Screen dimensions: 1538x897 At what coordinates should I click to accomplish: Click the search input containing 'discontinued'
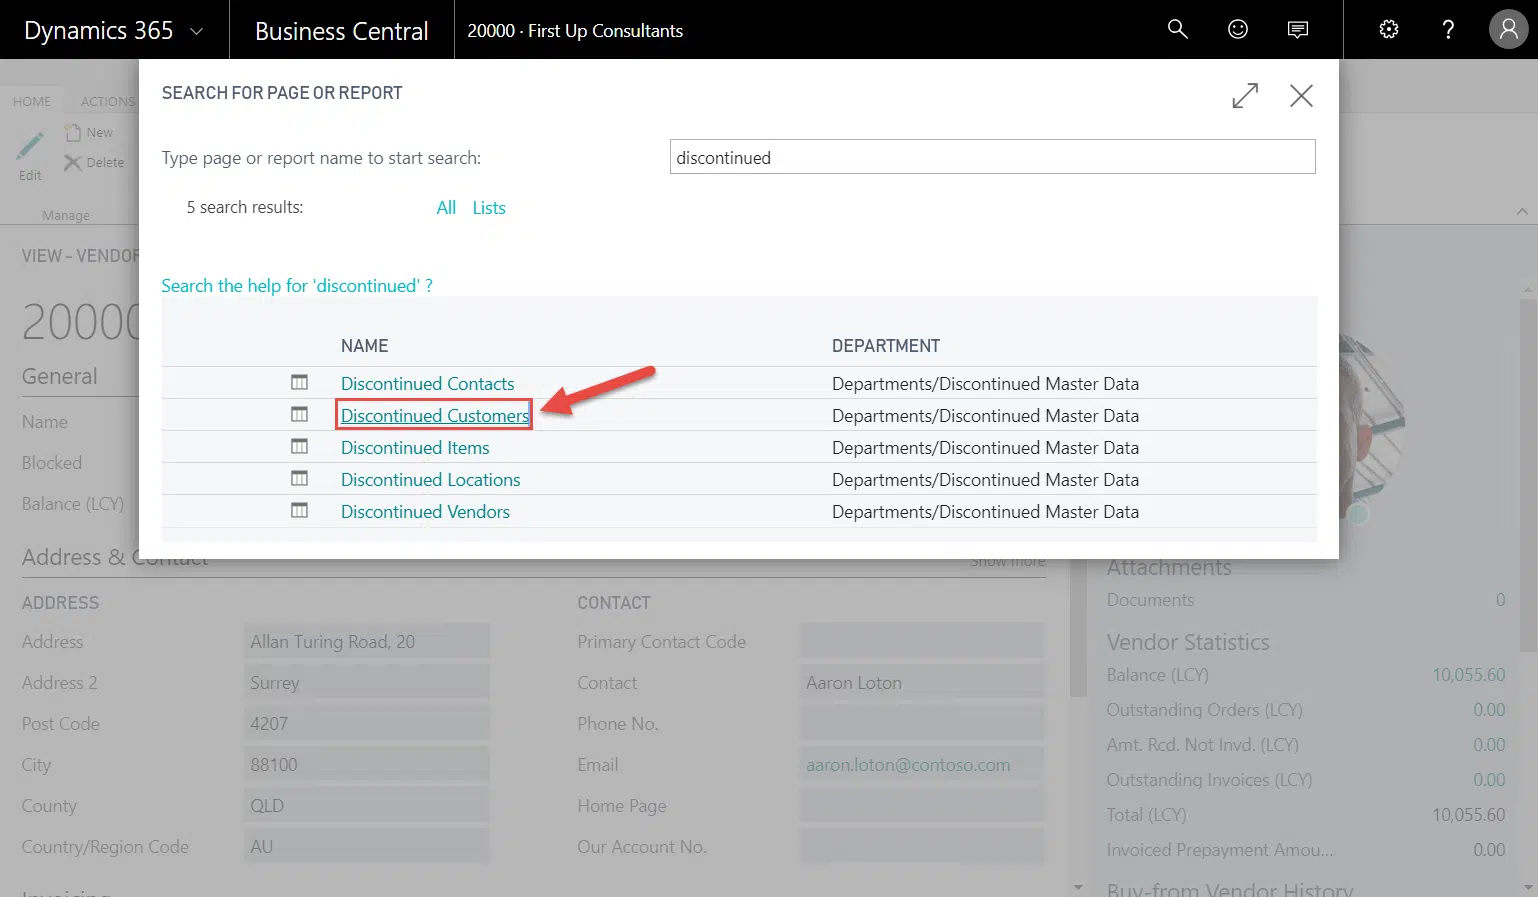click(992, 158)
